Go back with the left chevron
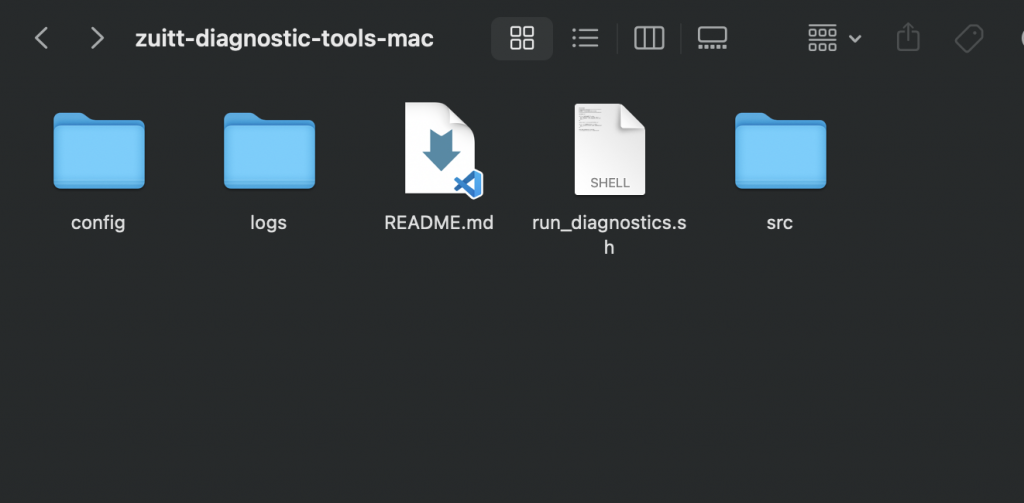Viewport: 1024px width, 503px height. pyautogui.click(x=41, y=38)
